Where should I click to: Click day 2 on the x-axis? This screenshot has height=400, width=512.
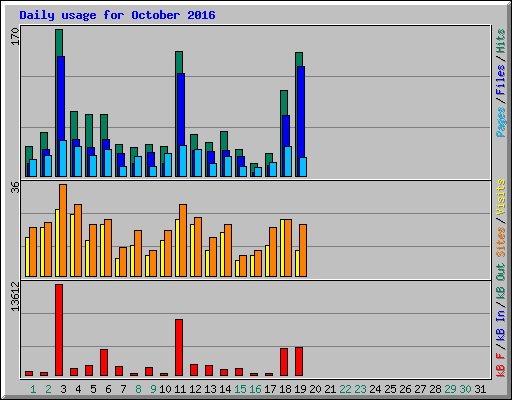(x=48, y=389)
